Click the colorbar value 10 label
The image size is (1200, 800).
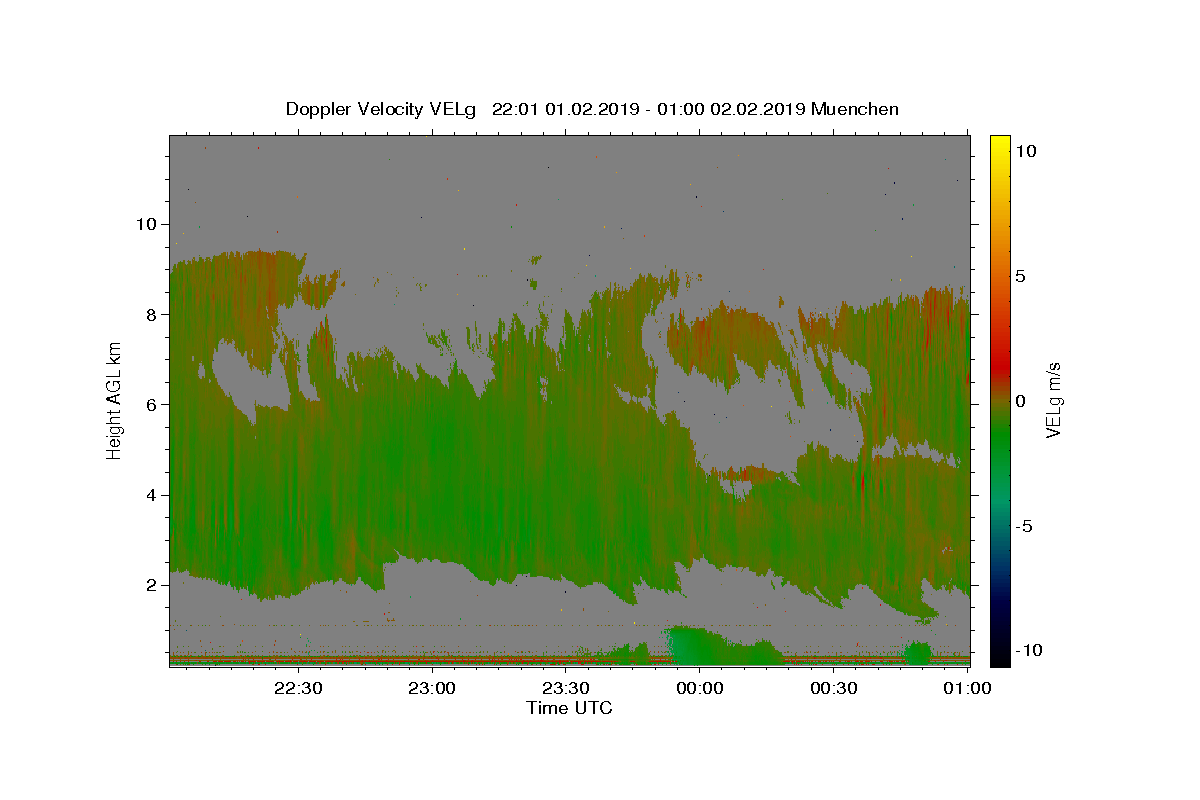(x=1026, y=150)
